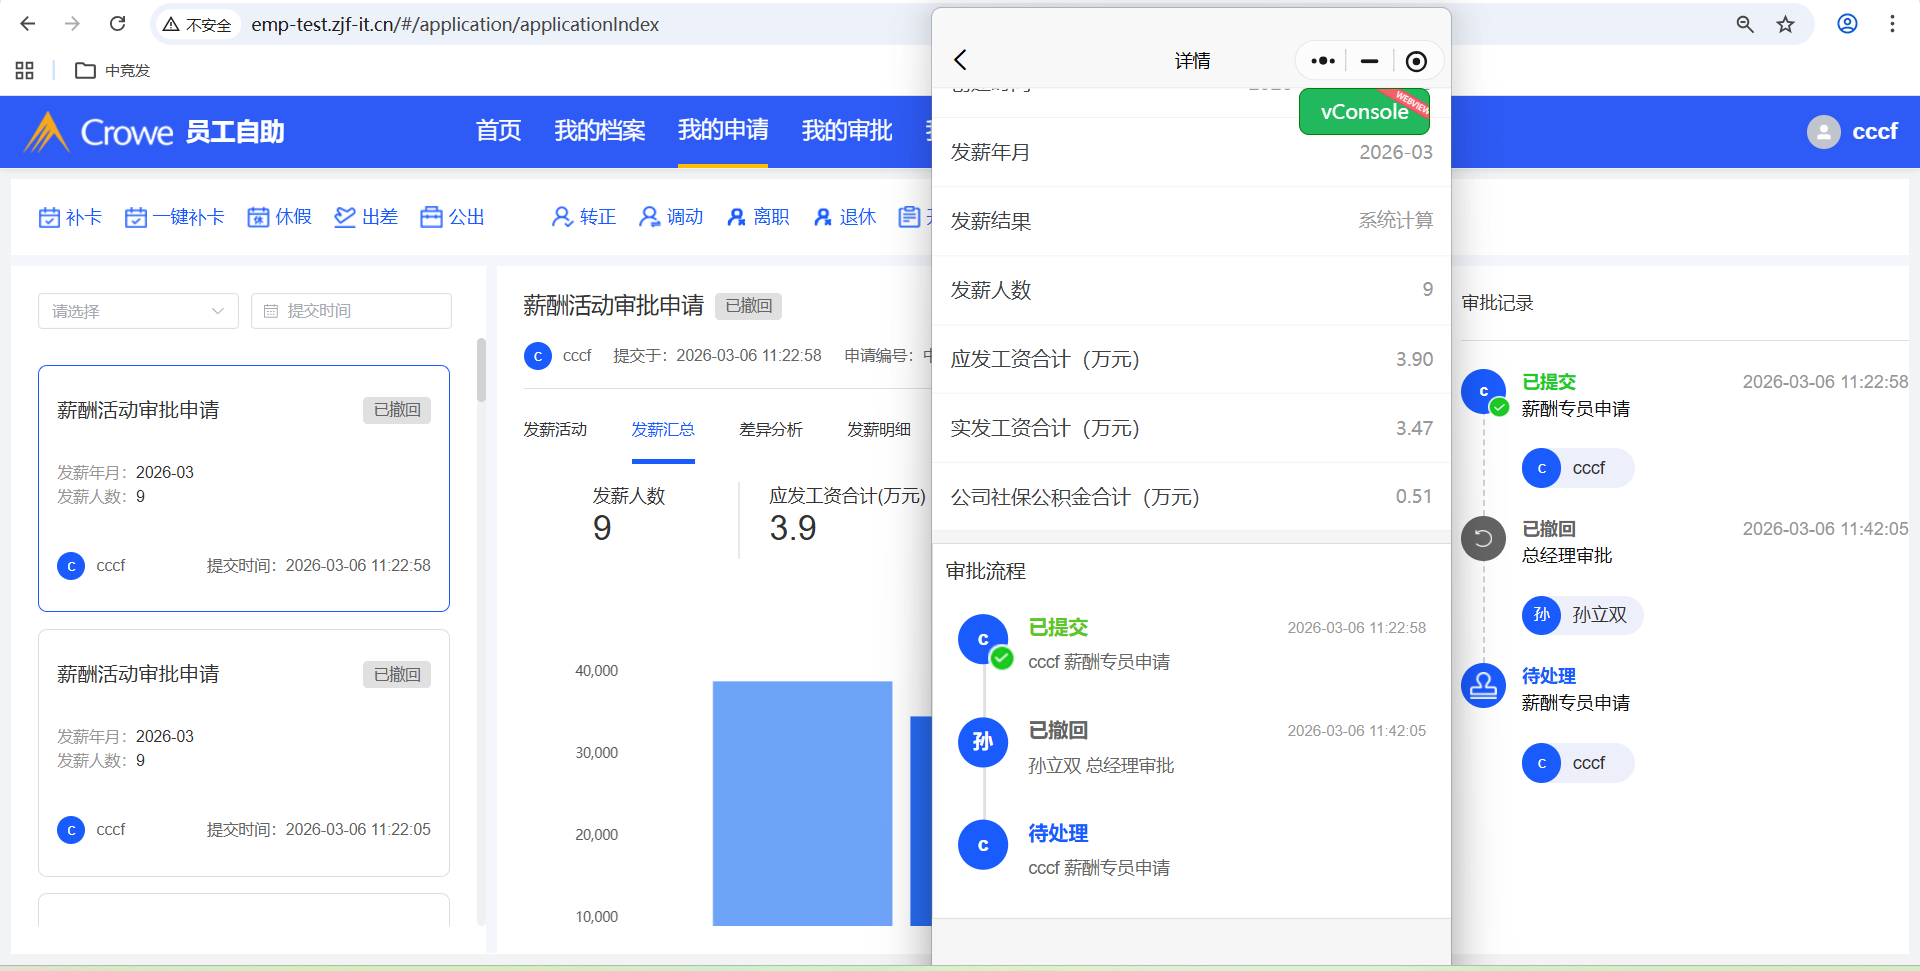Bookmark this page with star icon
This screenshot has width=1920, height=971.
click(x=1785, y=24)
